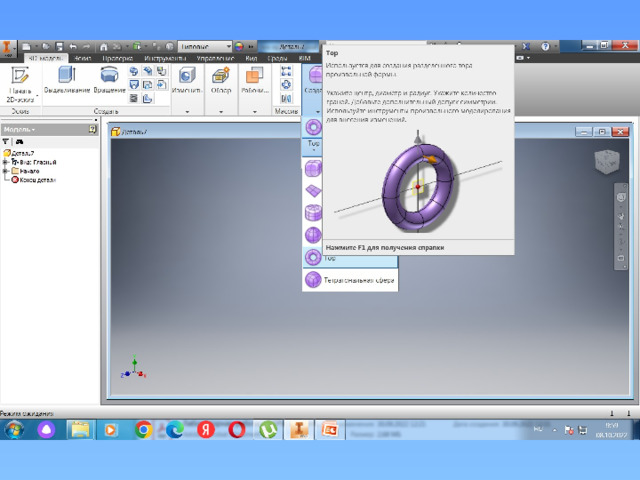
Task: Click the Extrude (Выдавливание) tool
Action: point(67,80)
